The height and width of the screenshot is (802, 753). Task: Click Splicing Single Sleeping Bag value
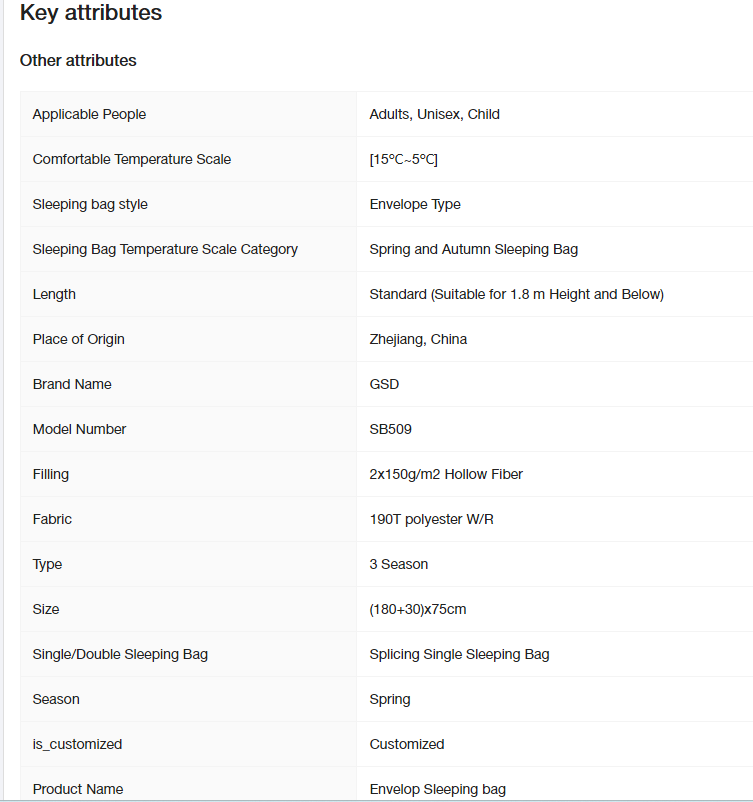(x=459, y=654)
